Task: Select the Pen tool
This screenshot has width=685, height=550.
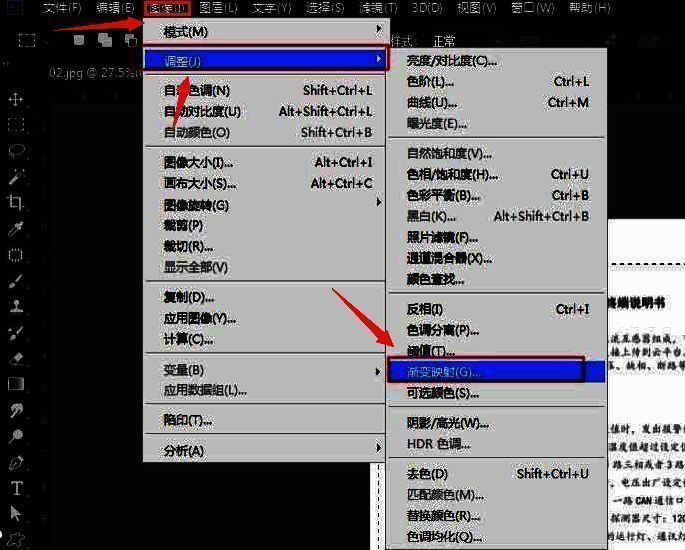Action: (x=16, y=462)
